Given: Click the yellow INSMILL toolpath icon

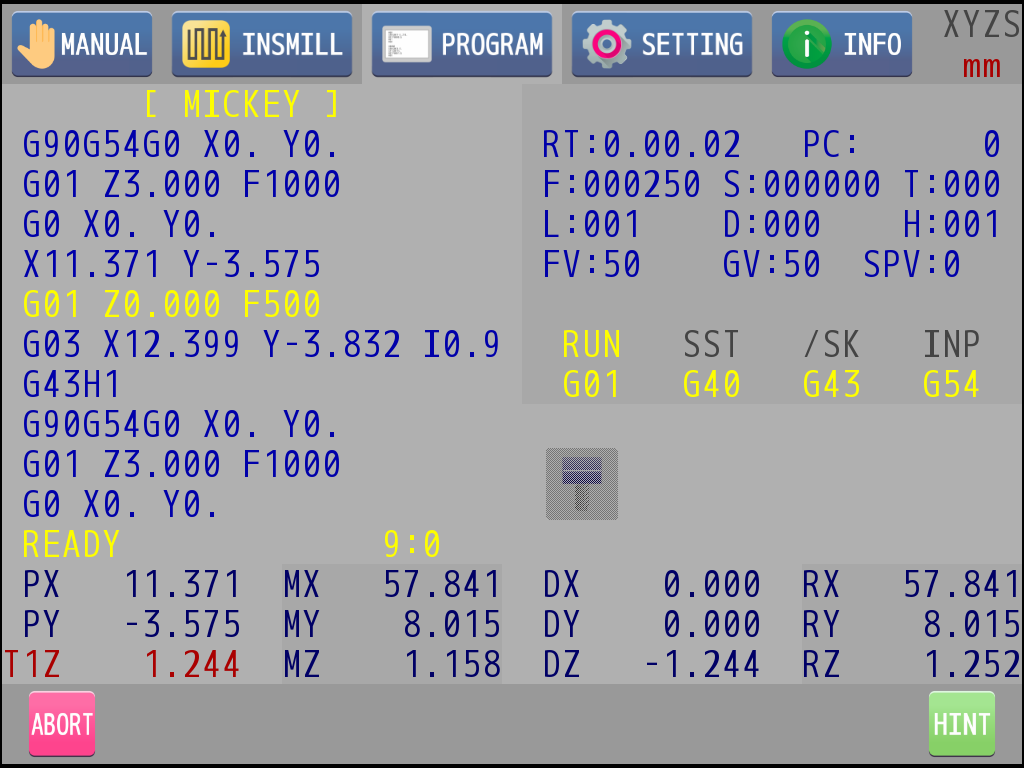Looking at the screenshot, I should (206, 45).
